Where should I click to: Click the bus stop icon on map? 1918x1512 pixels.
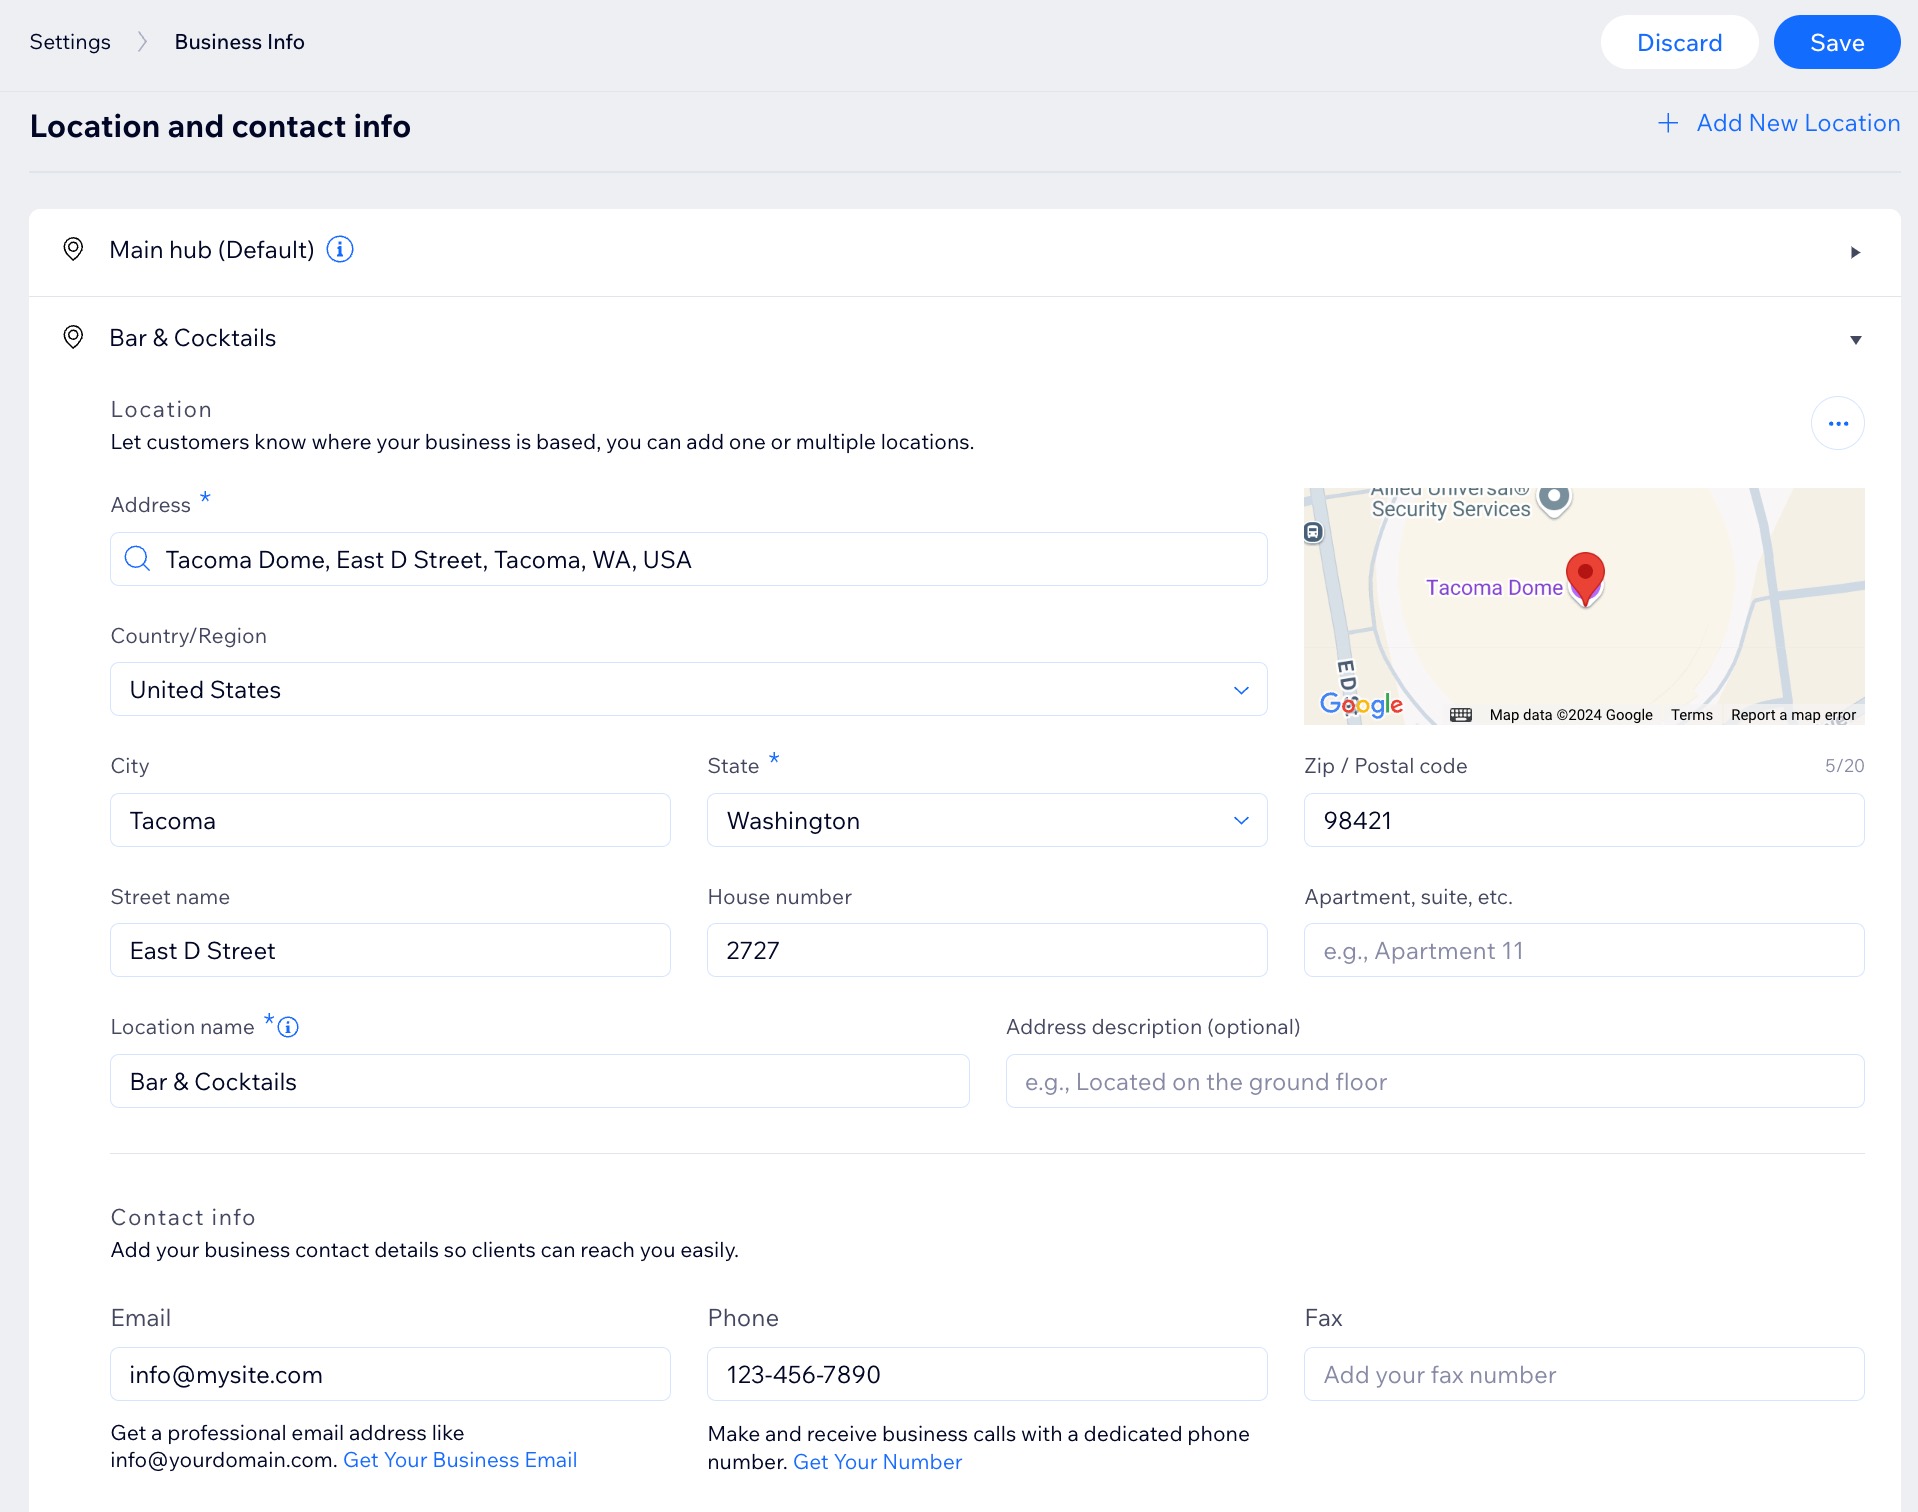1314,532
